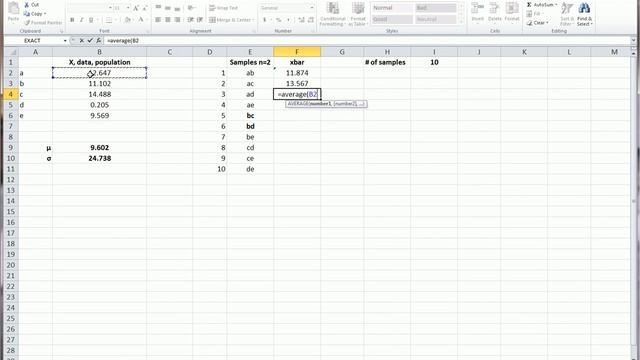Viewport: 640px width, 360px height.
Task: Select the mean value 9.602
Action: 99,148
